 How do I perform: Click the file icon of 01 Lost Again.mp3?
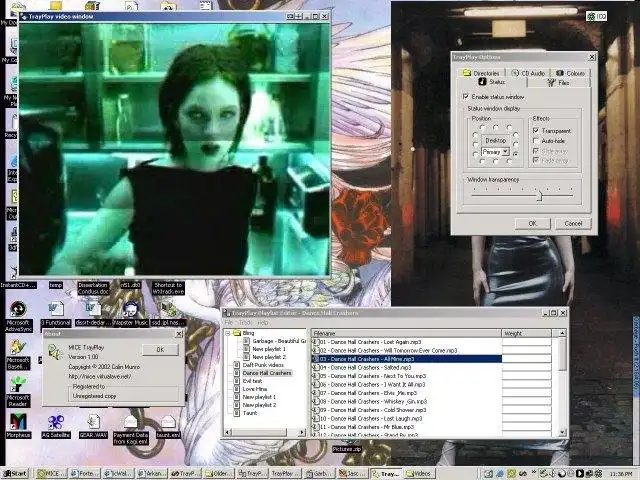[316, 342]
